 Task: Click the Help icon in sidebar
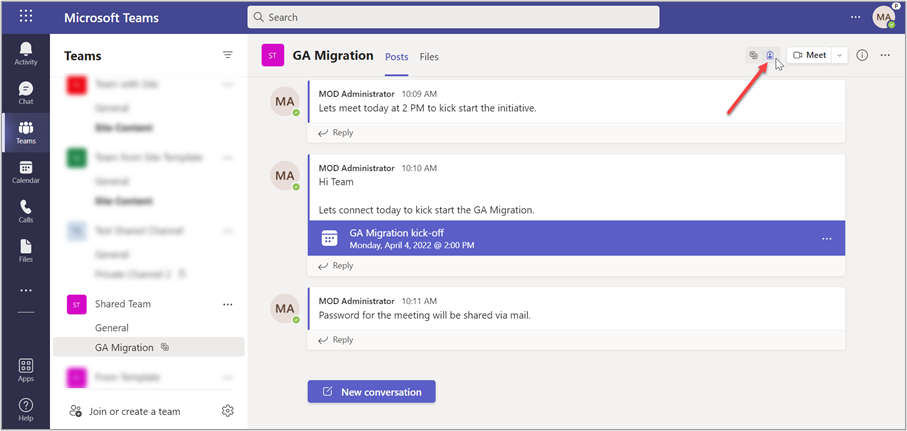[26, 408]
